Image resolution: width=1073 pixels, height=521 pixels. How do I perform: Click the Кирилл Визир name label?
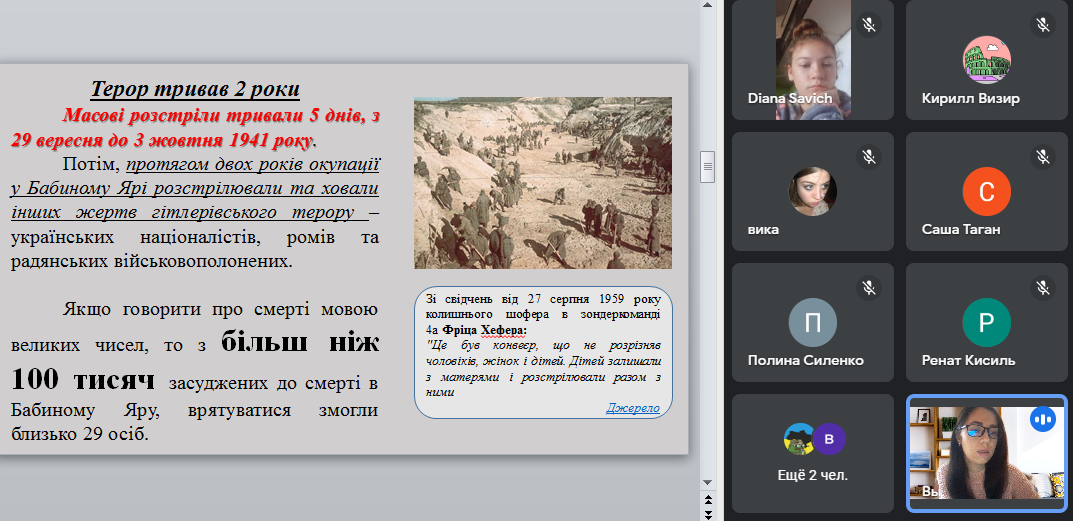tap(970, 98)
